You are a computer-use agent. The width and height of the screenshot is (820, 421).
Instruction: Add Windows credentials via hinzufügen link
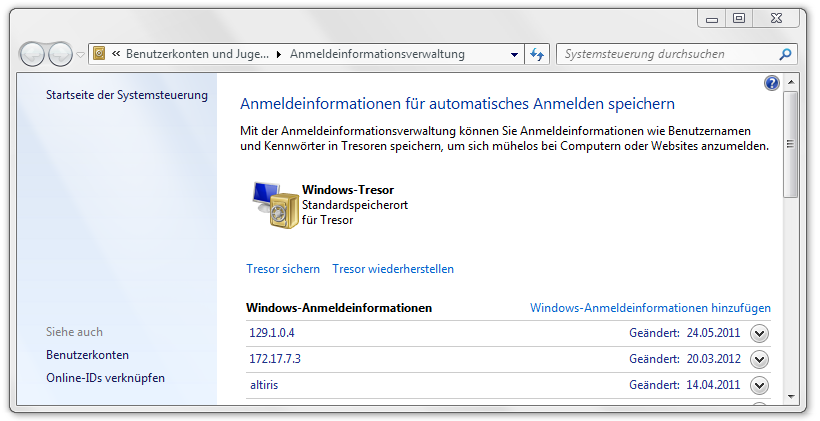[x=650, y=308]
